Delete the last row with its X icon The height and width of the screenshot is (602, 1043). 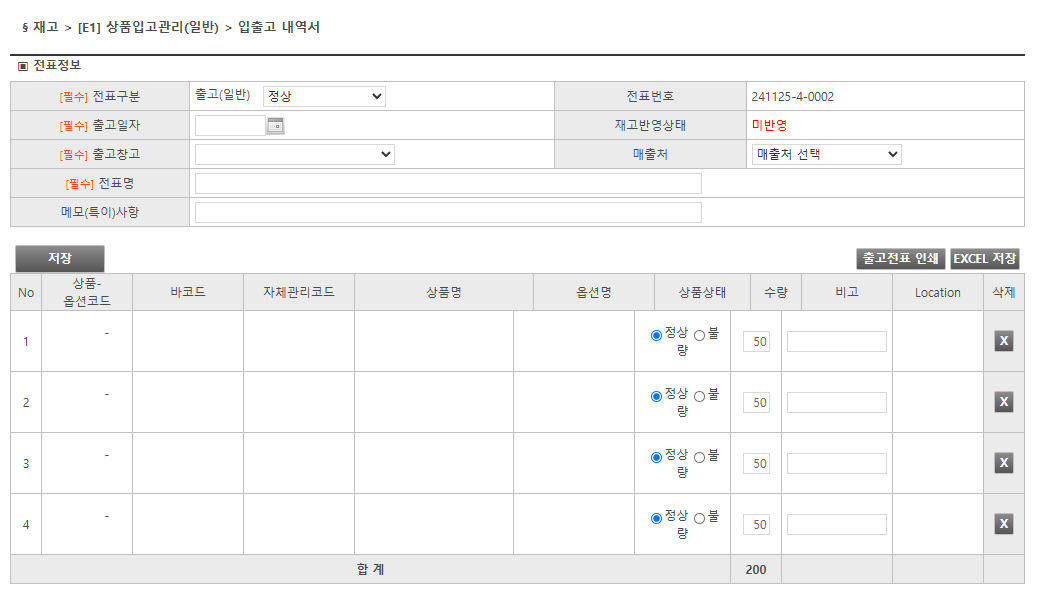[1003, 523]
